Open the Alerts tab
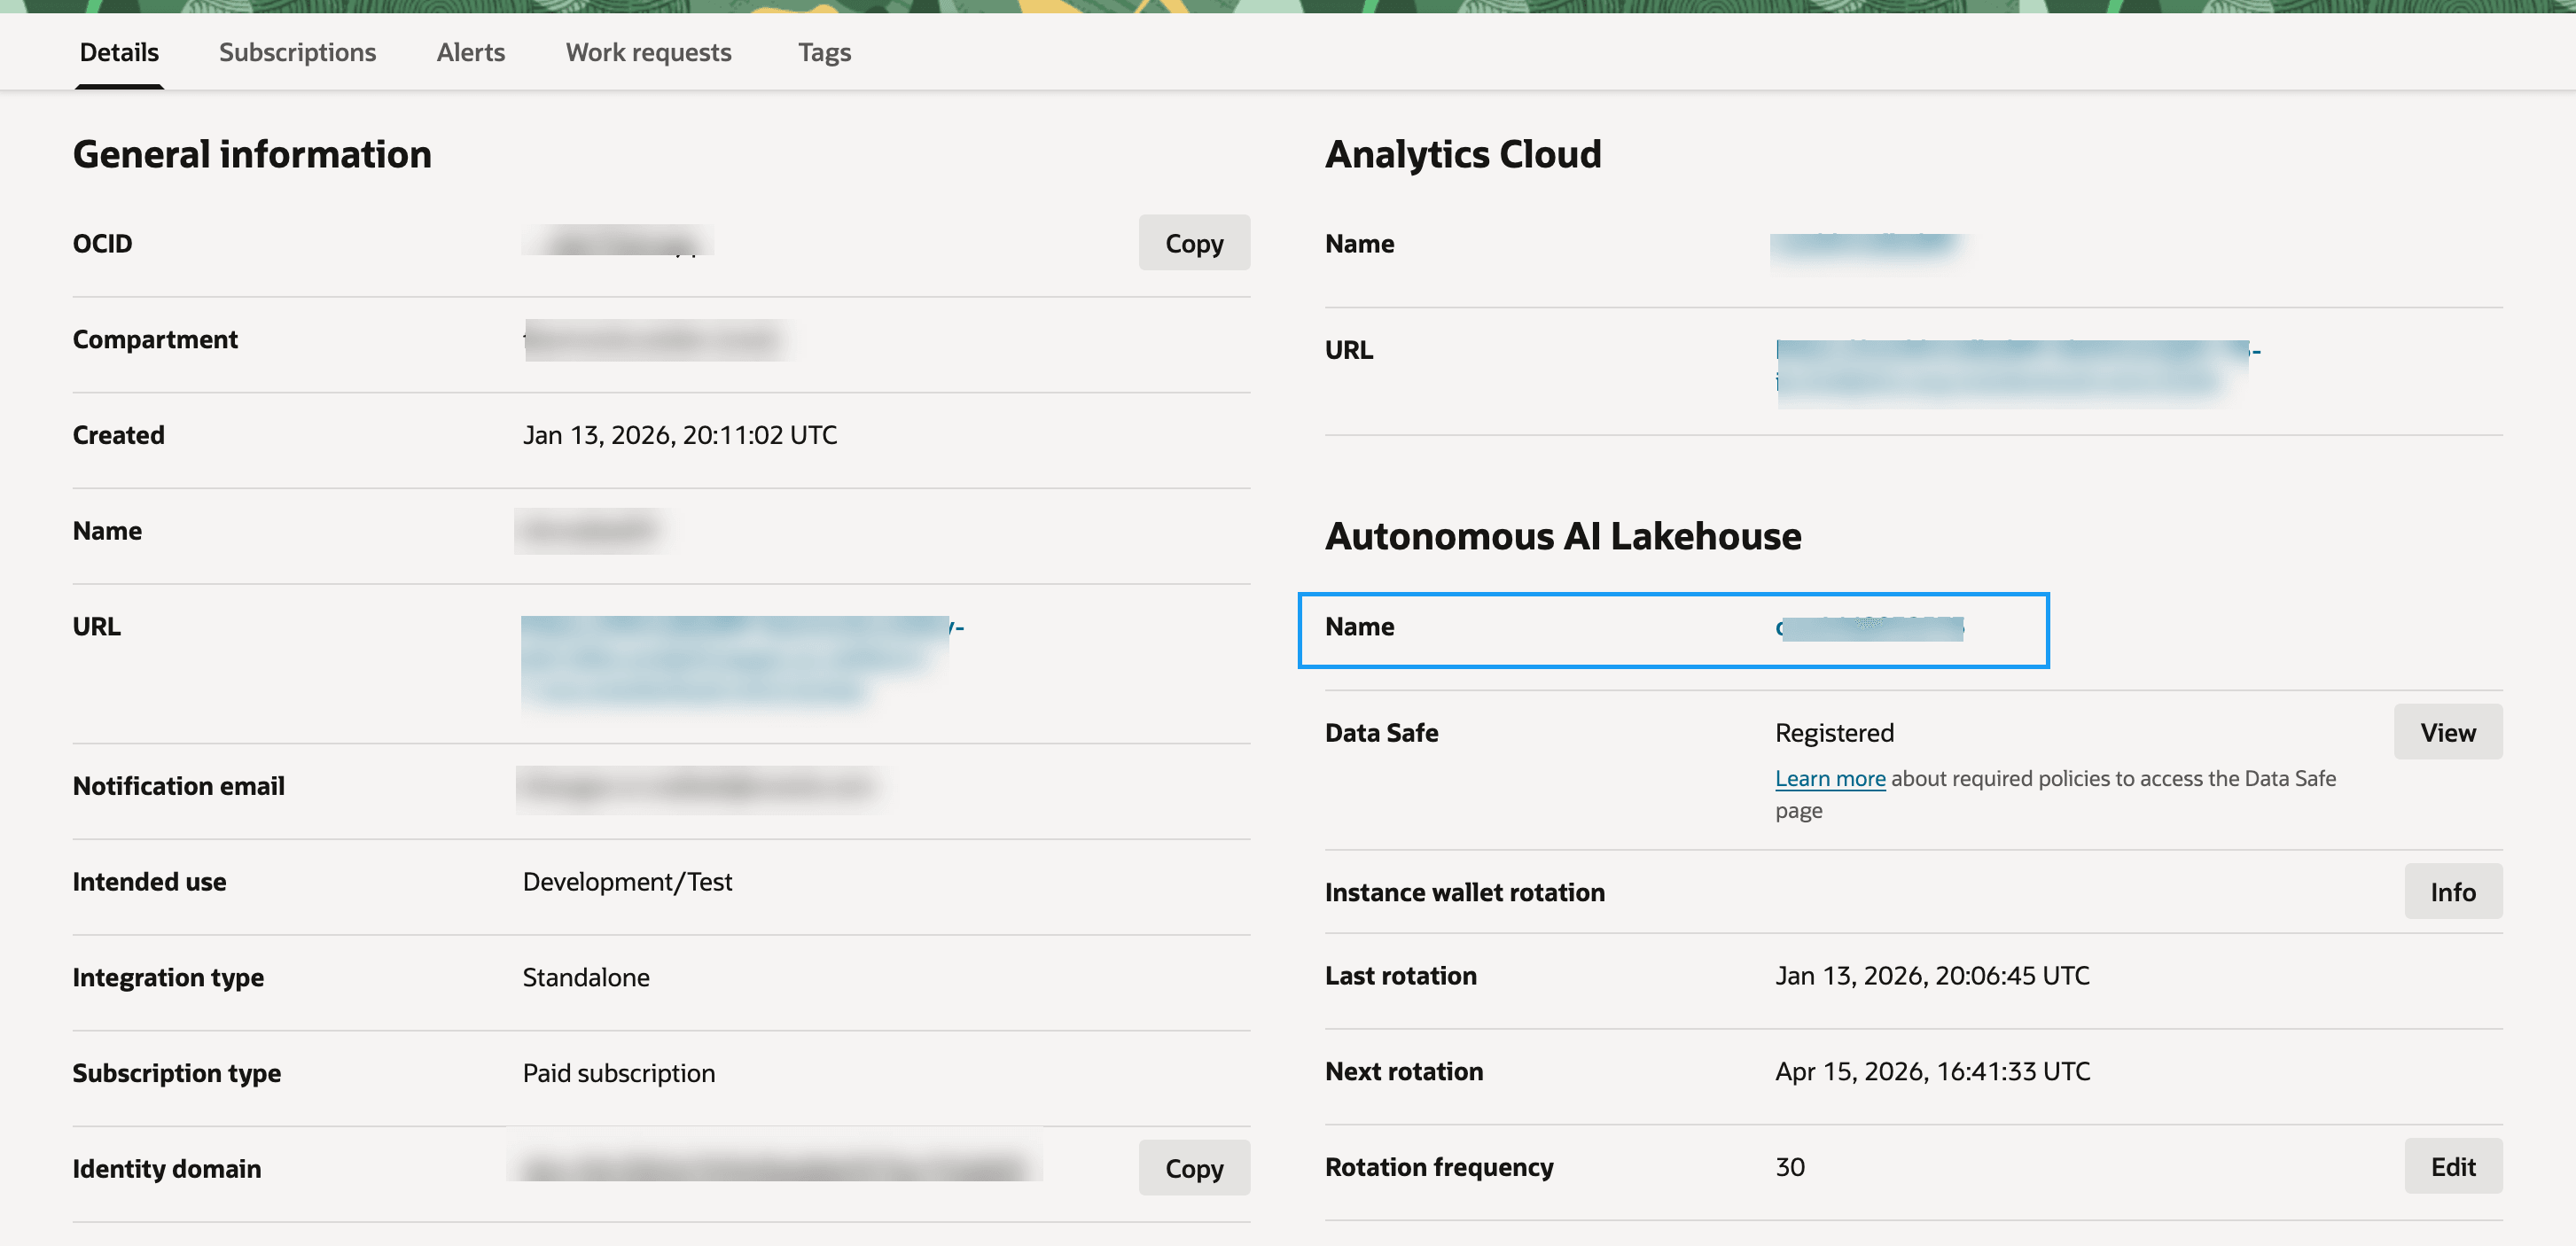This screenshot has width=2576, height=1246. pyautogui.click(x=469, y=52)
